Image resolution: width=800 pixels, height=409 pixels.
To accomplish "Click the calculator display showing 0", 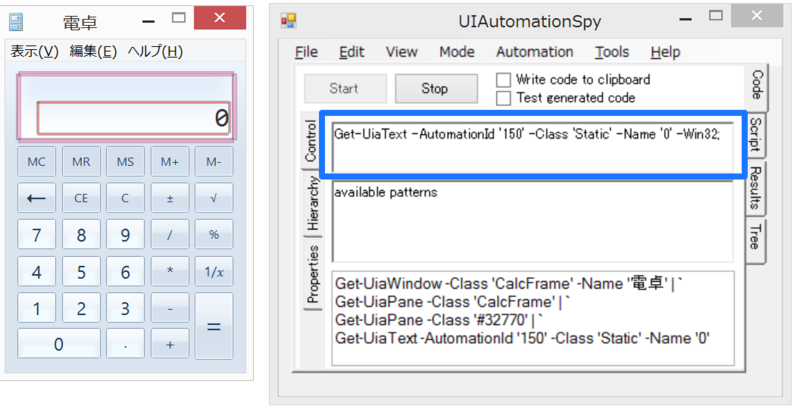I will click(x=134, y=118).
